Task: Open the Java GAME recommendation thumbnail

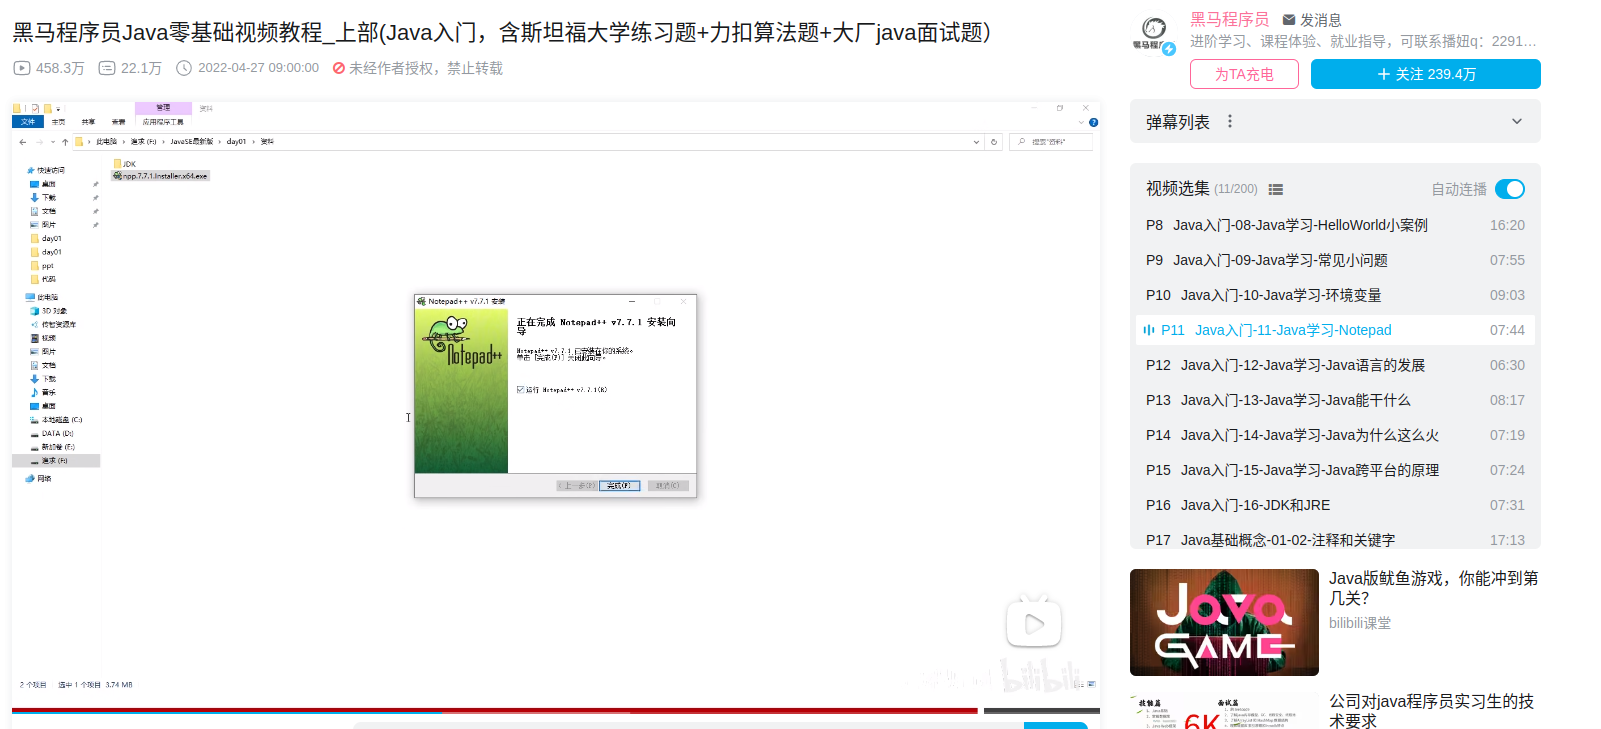Action: [x=1224, y=622]
